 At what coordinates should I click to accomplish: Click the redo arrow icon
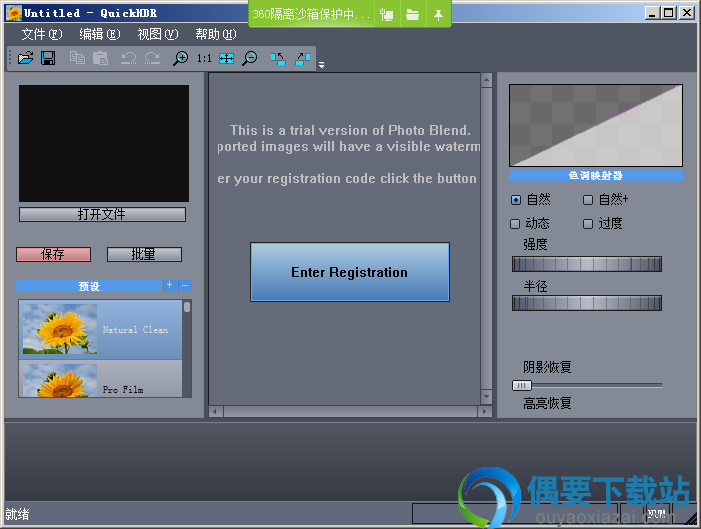click(x=152, y=58)
